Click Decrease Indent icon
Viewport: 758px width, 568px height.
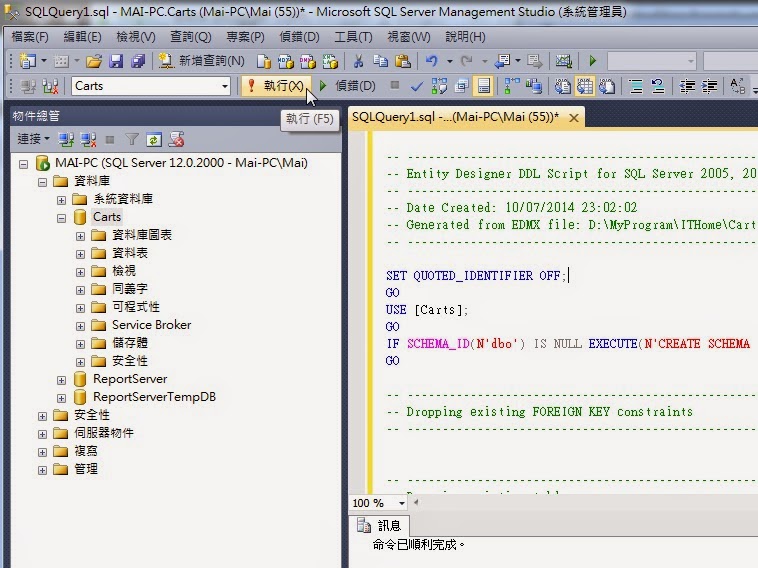pos(687,87)
